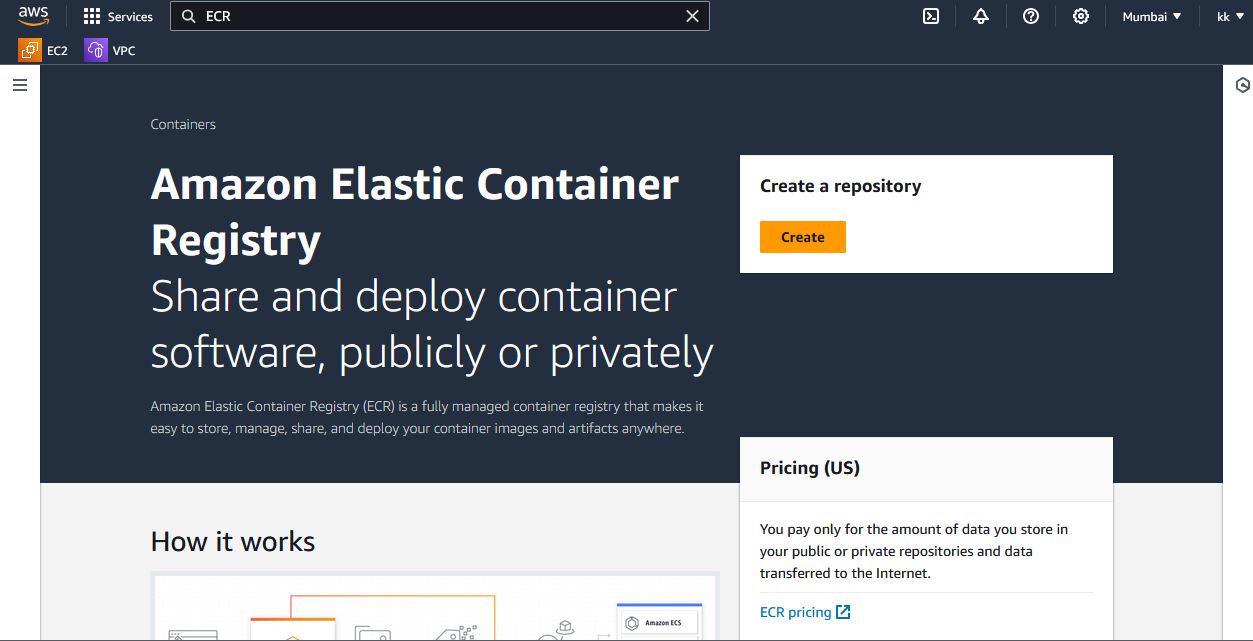Screen dimensions: 1253x641
Task: Open the help question mark icon
Action: pos(1031,16)
